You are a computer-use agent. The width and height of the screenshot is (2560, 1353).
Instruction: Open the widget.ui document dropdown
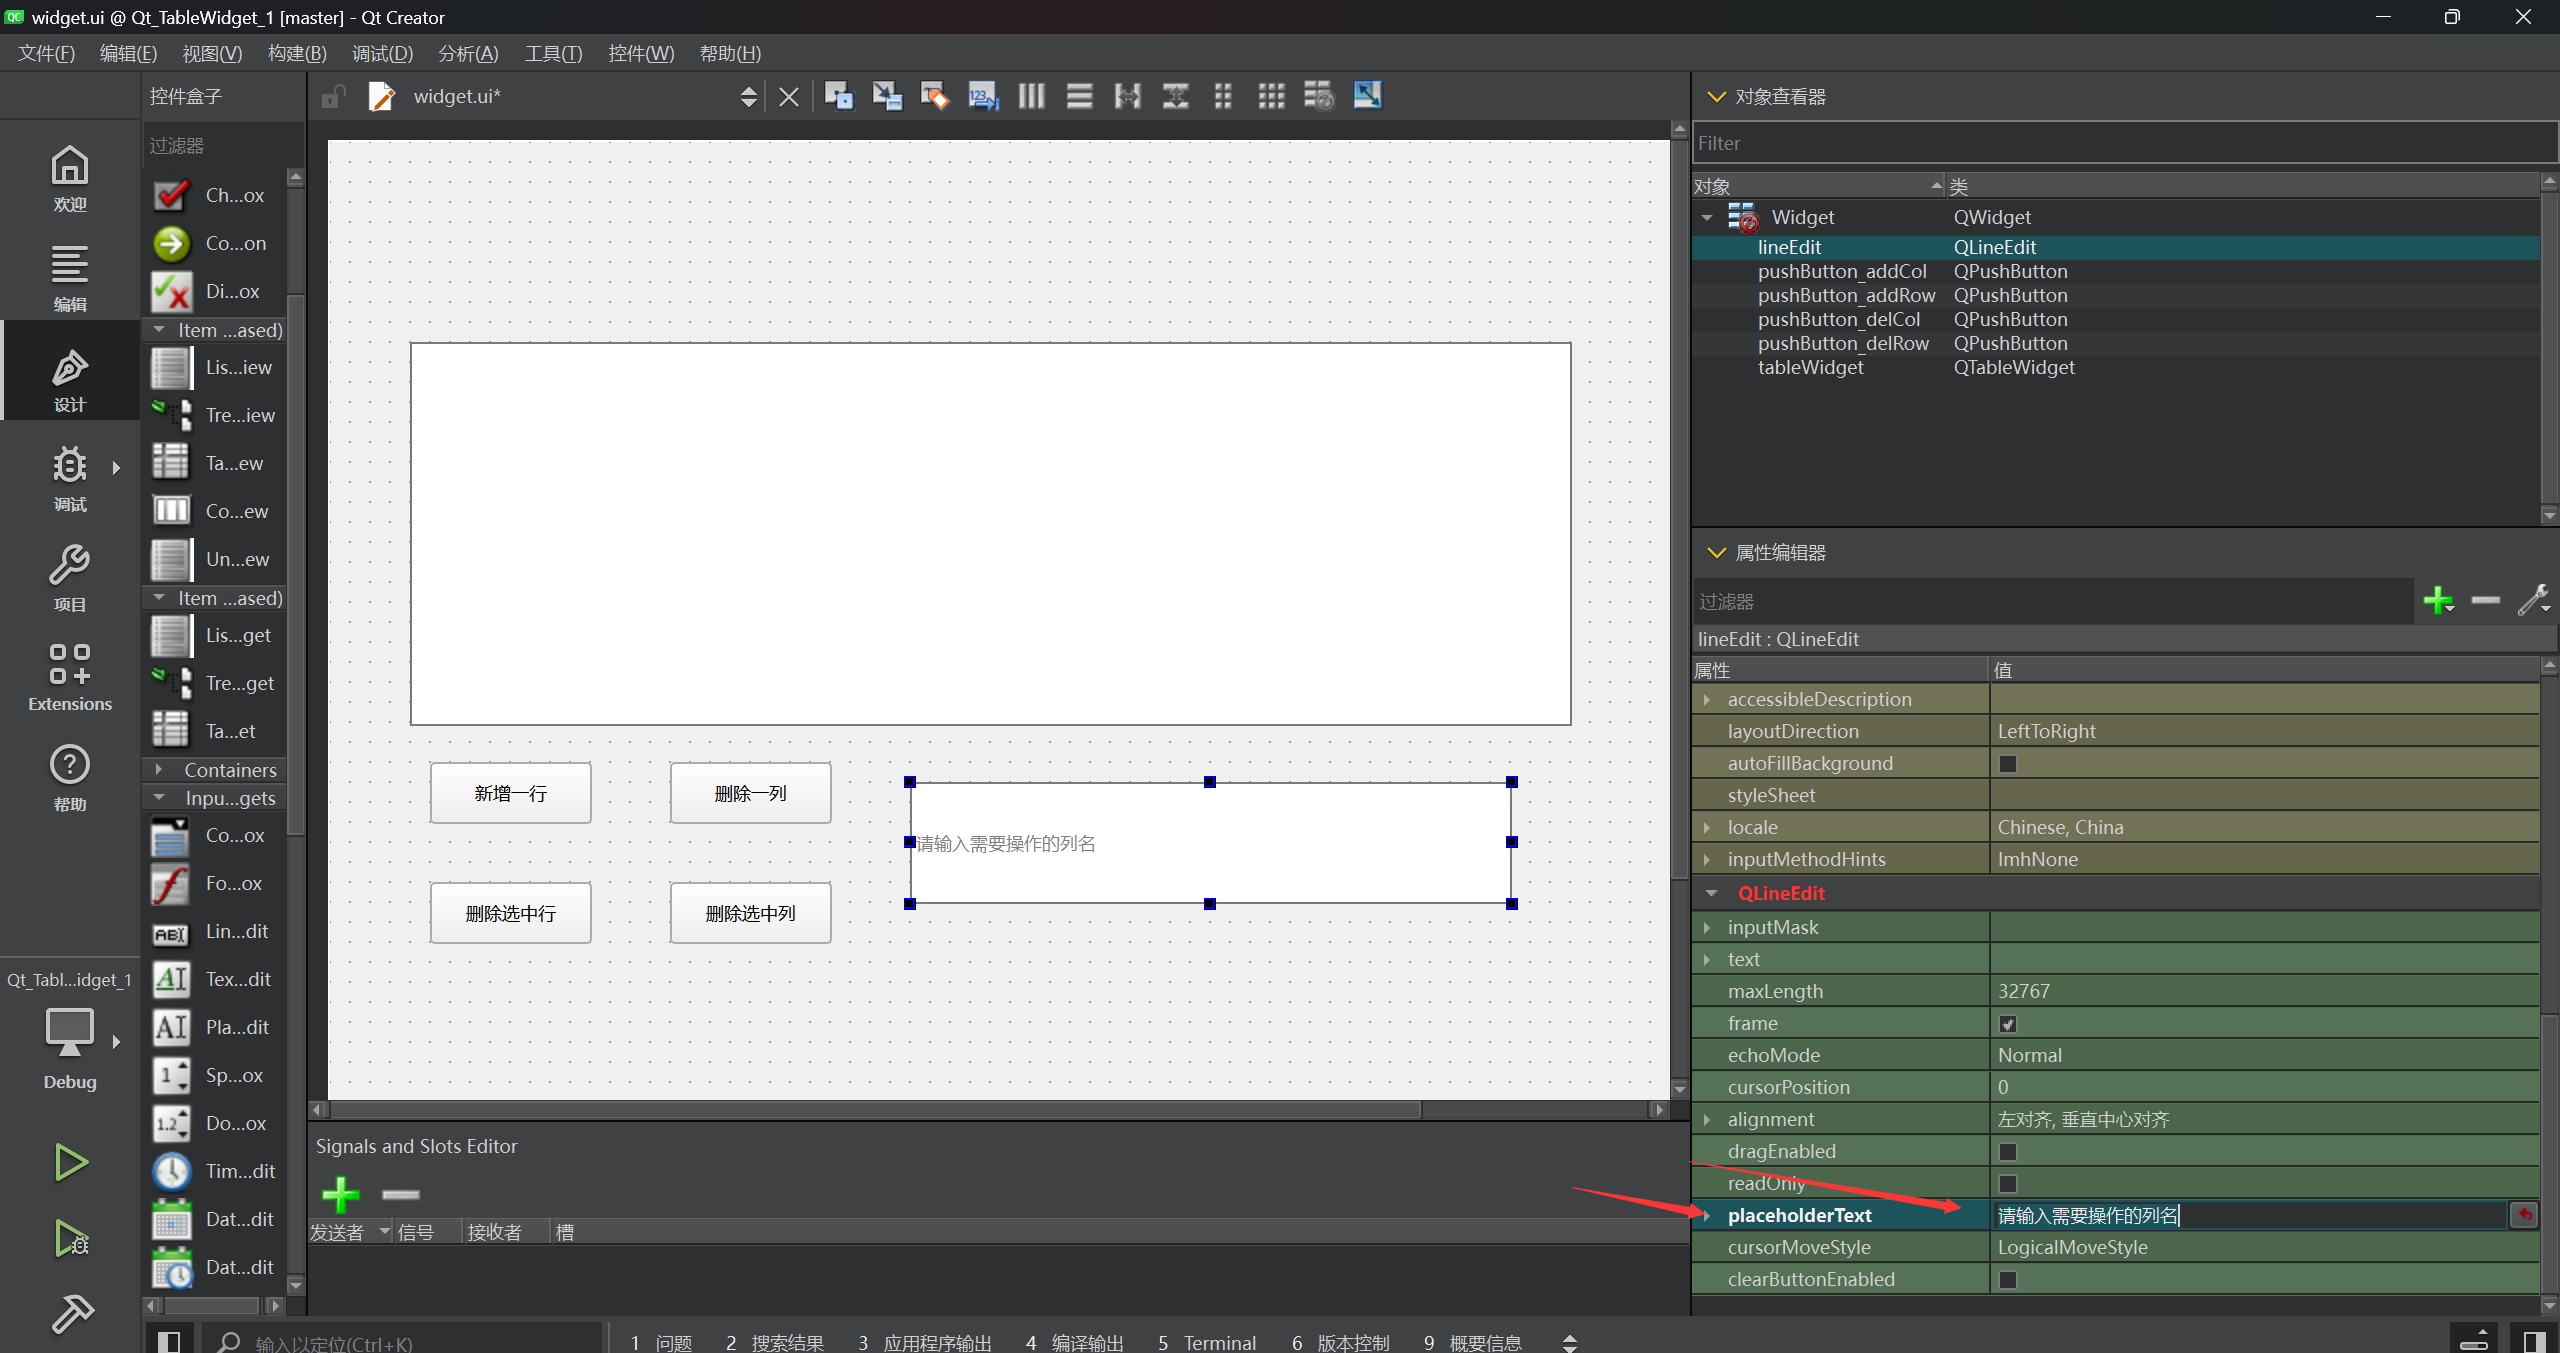[x=748, y=97]
